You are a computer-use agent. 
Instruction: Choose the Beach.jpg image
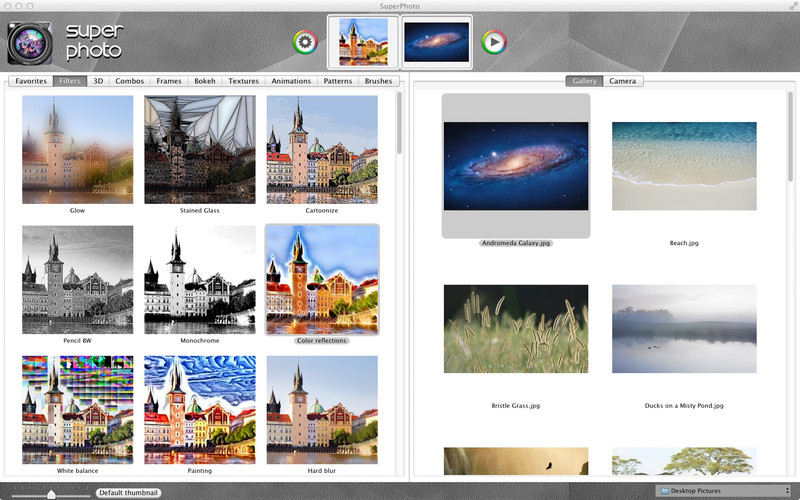(684, 166)
